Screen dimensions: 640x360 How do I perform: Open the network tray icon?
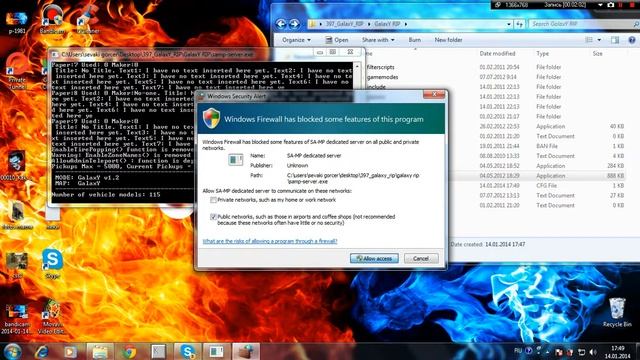582,352
